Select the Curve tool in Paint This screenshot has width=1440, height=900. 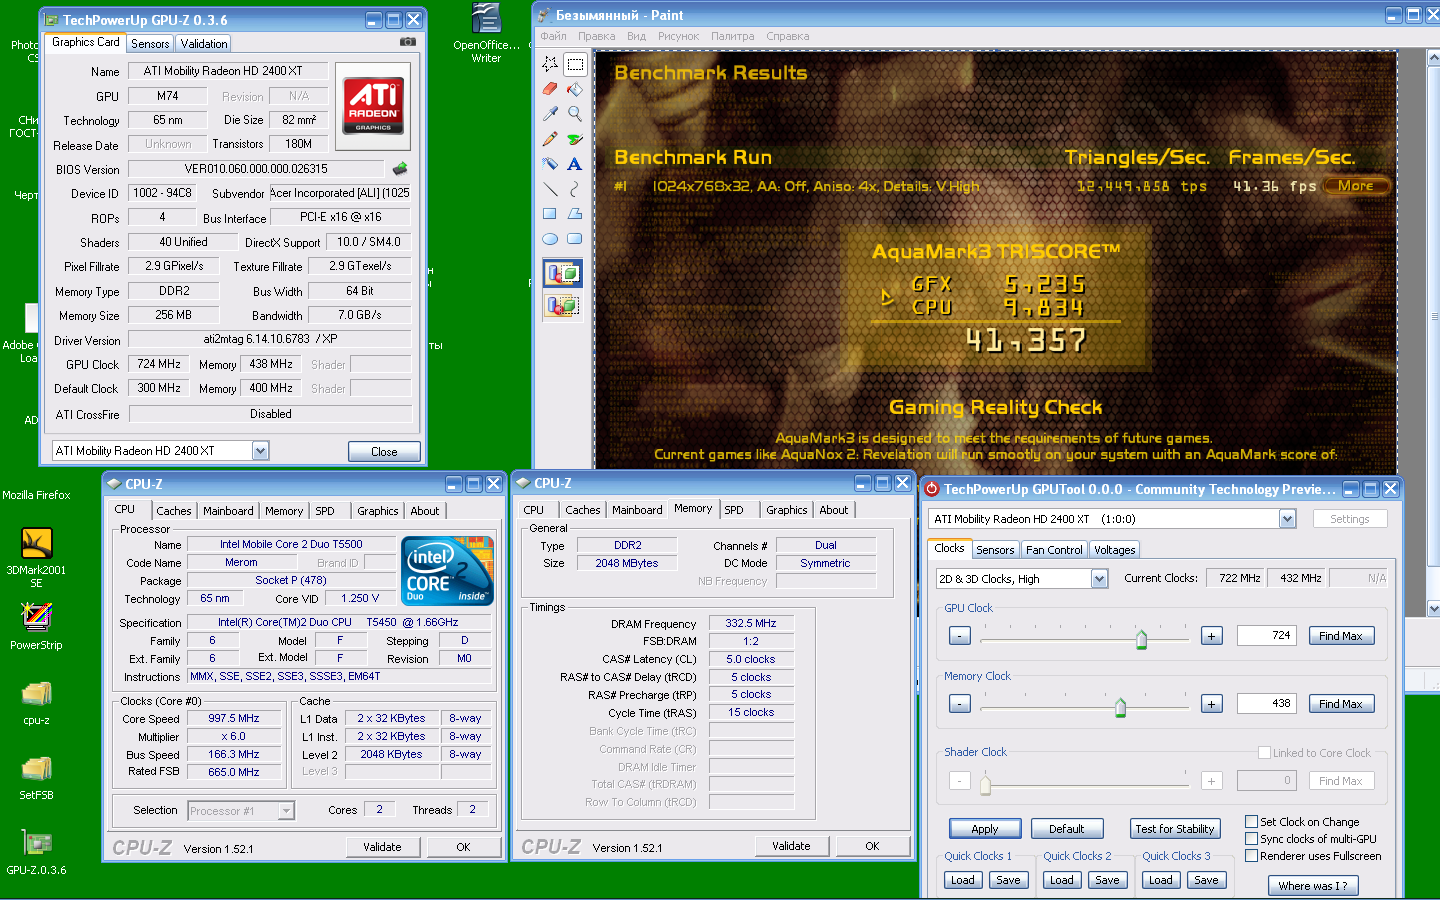tap(575, 189)
